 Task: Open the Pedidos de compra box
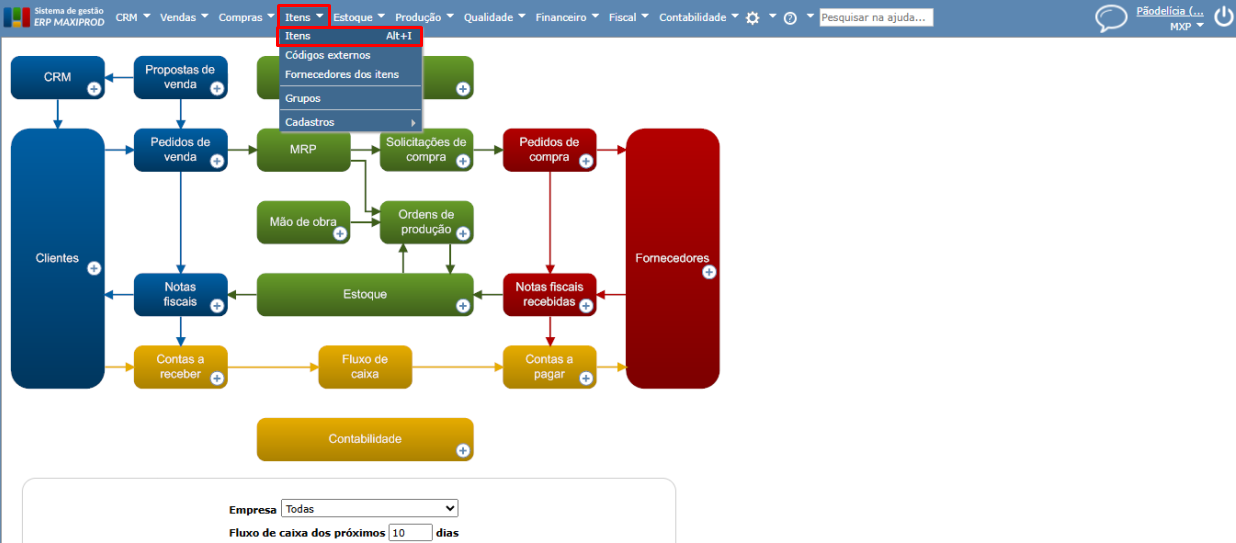550,150
